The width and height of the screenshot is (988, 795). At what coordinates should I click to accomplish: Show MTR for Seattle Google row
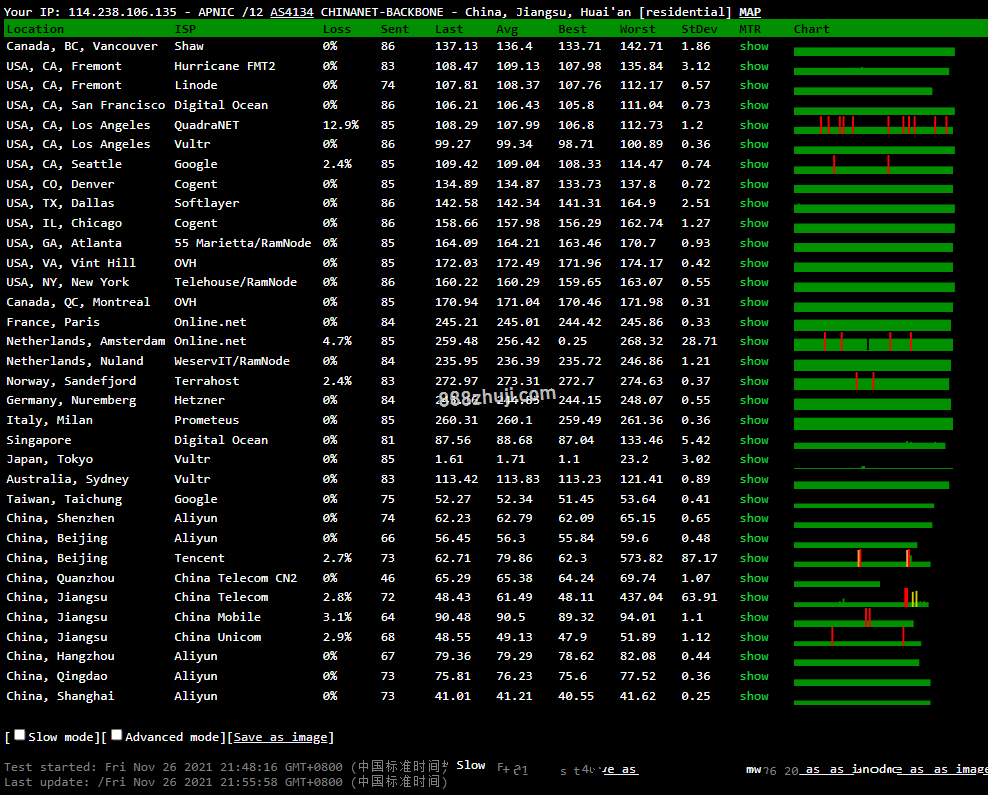[754, 164]
